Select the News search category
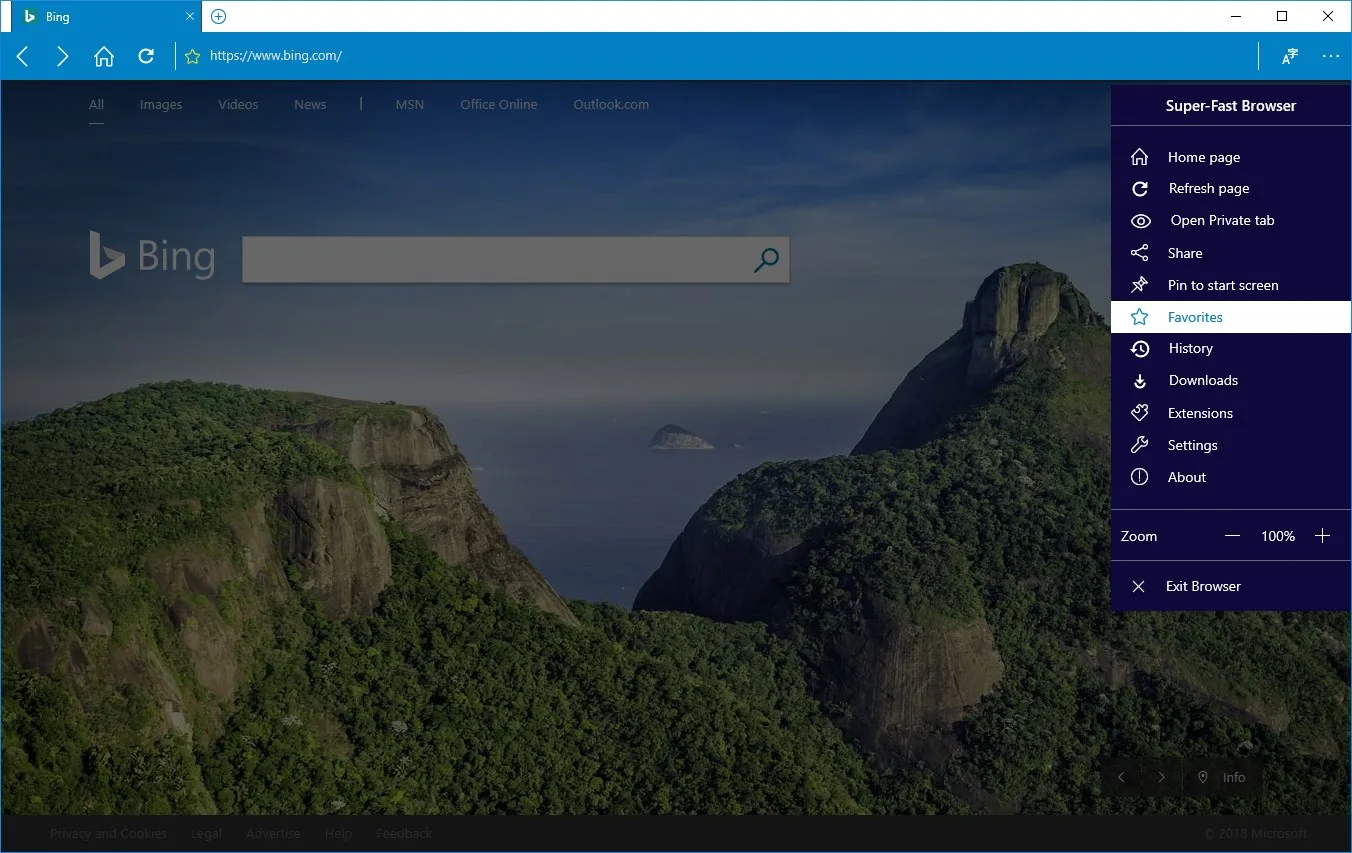The height and width of the screenshot is (853, 1352). (310, 104)
